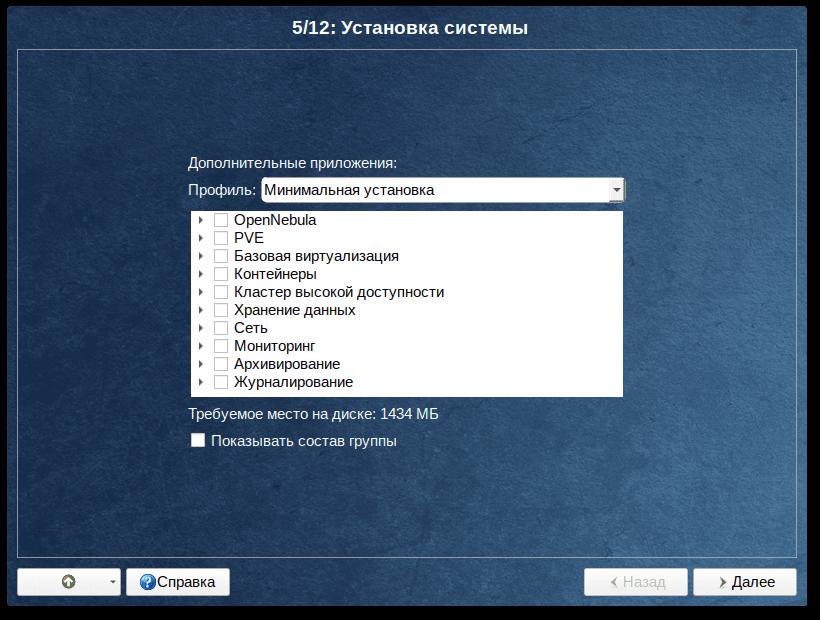820x620 pixels.
Task: Click the Далее button
Action: coord(745,582)
